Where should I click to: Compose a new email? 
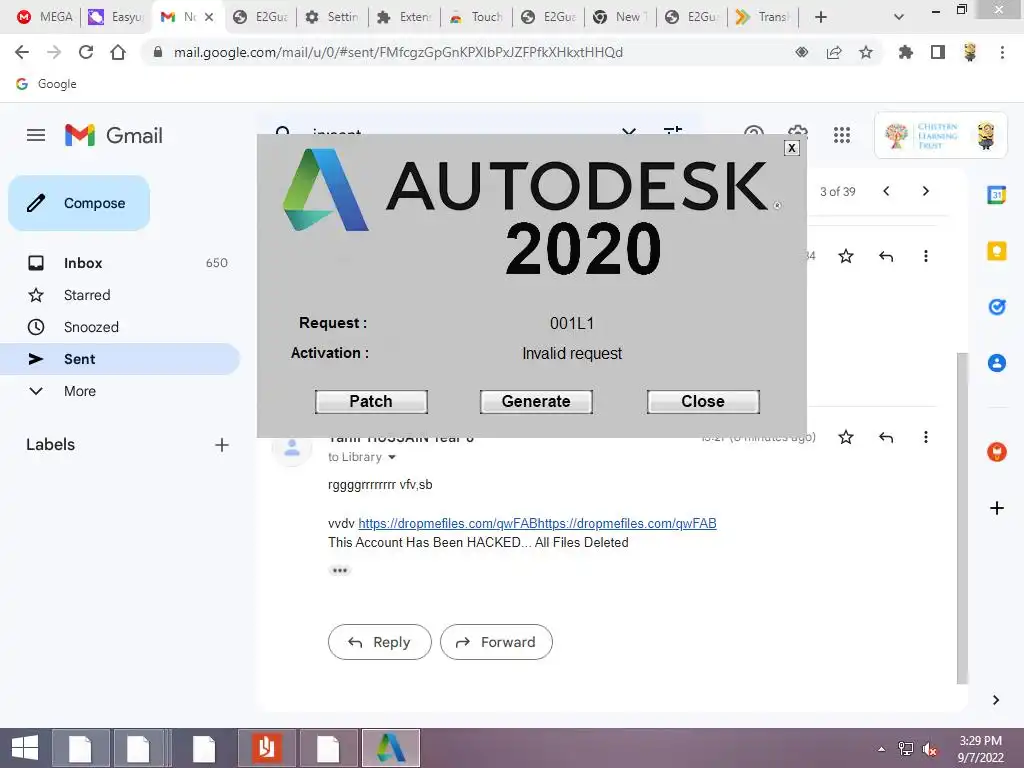[x=79, y=203]
